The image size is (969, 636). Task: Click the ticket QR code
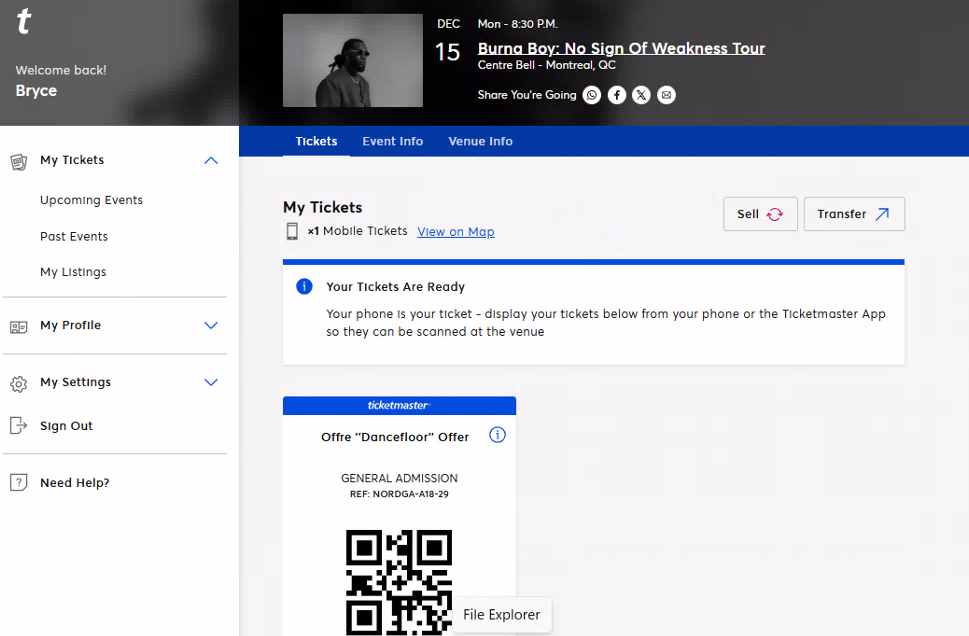399,582
